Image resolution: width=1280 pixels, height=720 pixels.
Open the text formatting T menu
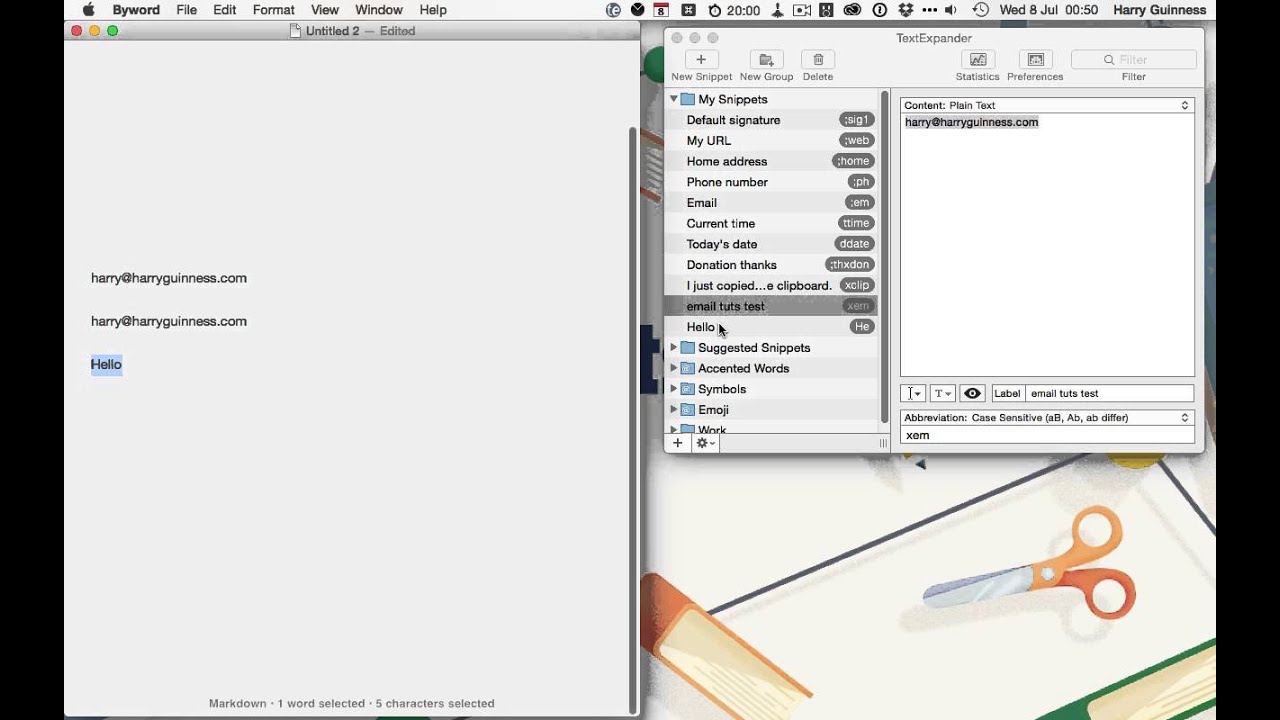coord(942,394)
